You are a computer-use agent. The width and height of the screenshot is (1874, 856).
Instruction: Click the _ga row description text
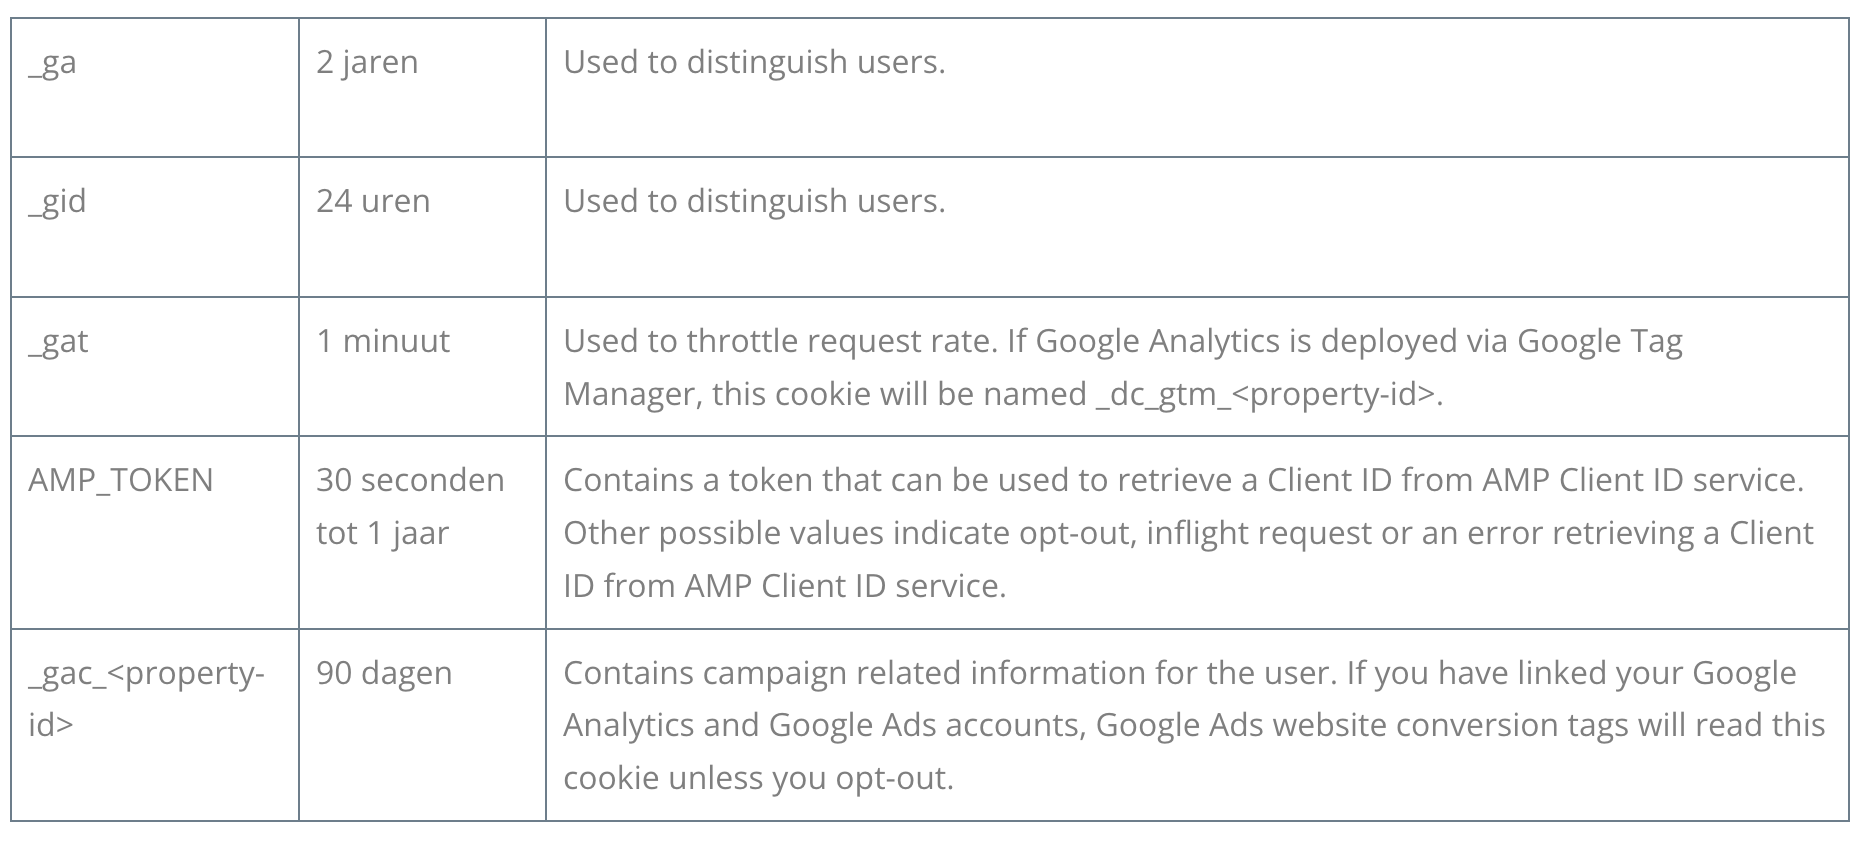754,63
